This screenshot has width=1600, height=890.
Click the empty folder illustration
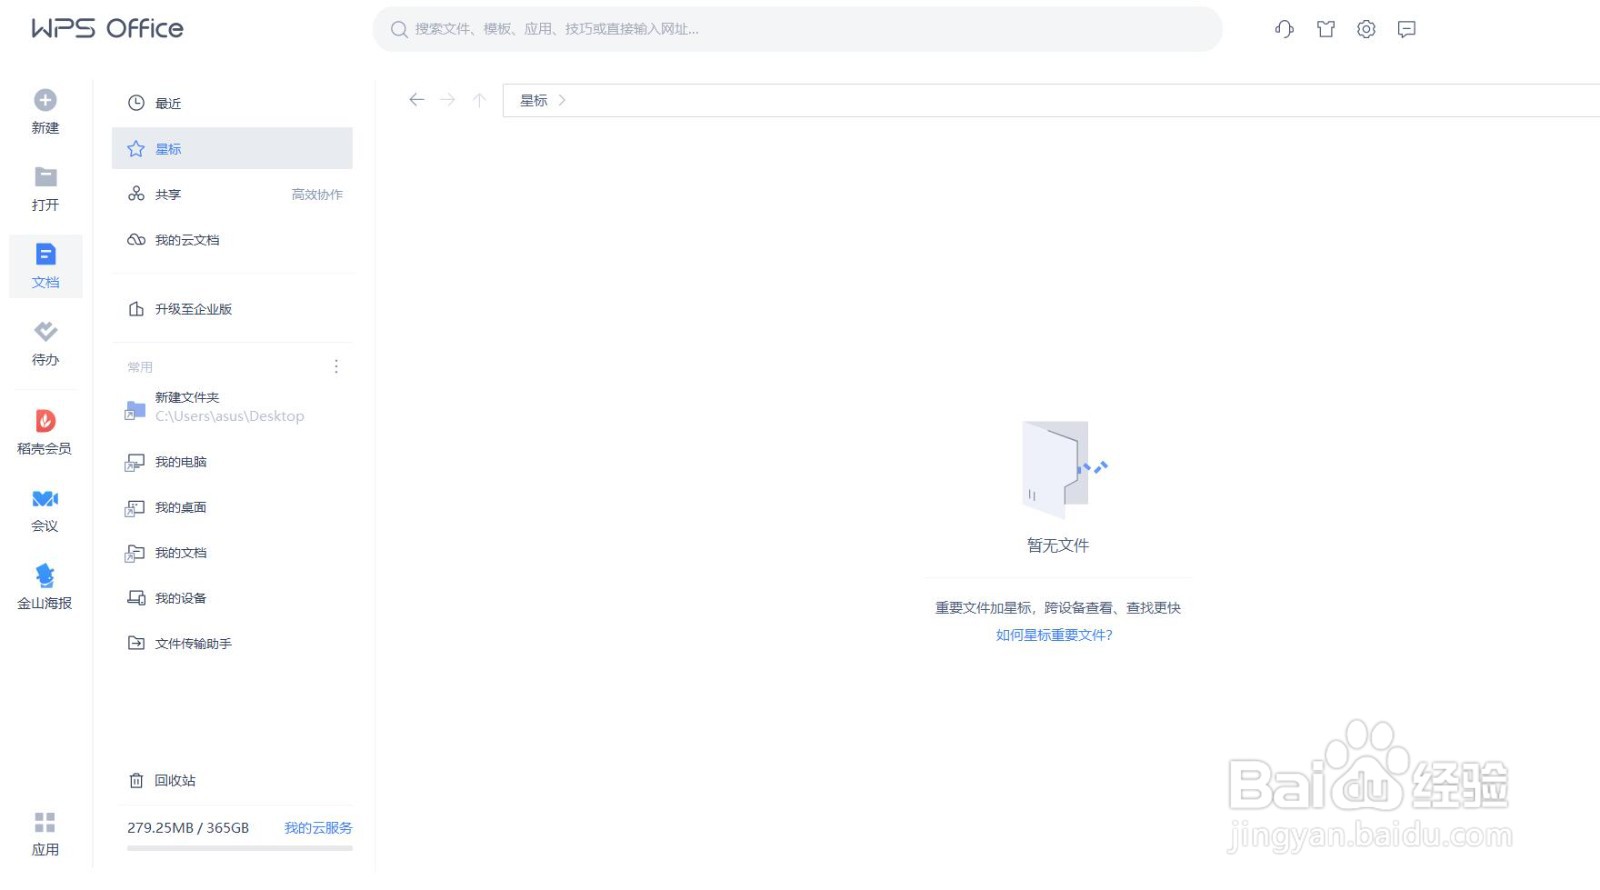coord(1063,469)
